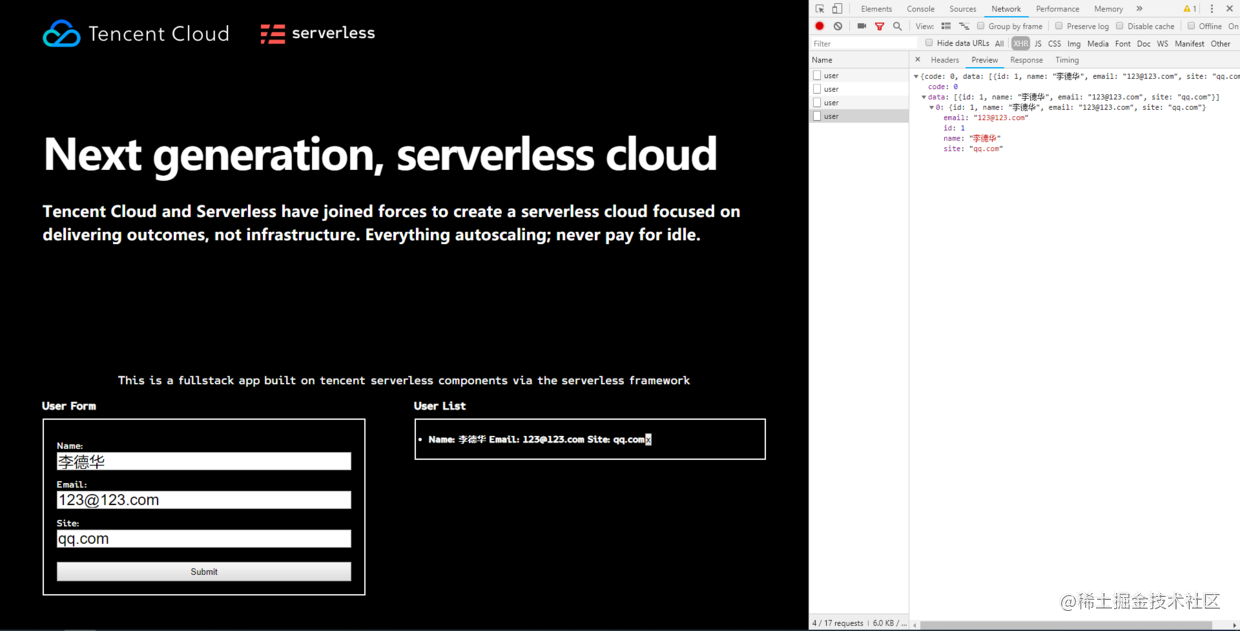1240x631 pixels.
Task: Filter requests by Other
Action: coord(1221,44)
